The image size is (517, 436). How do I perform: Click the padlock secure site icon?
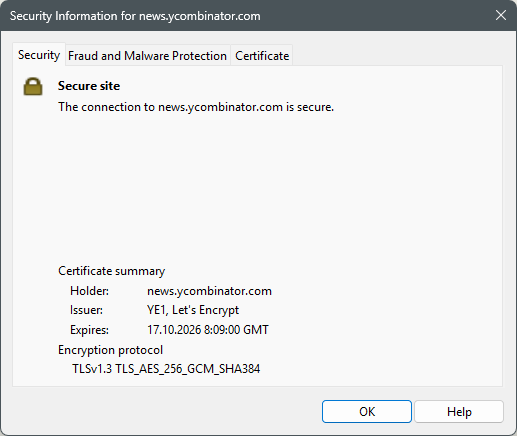point(33,87)
